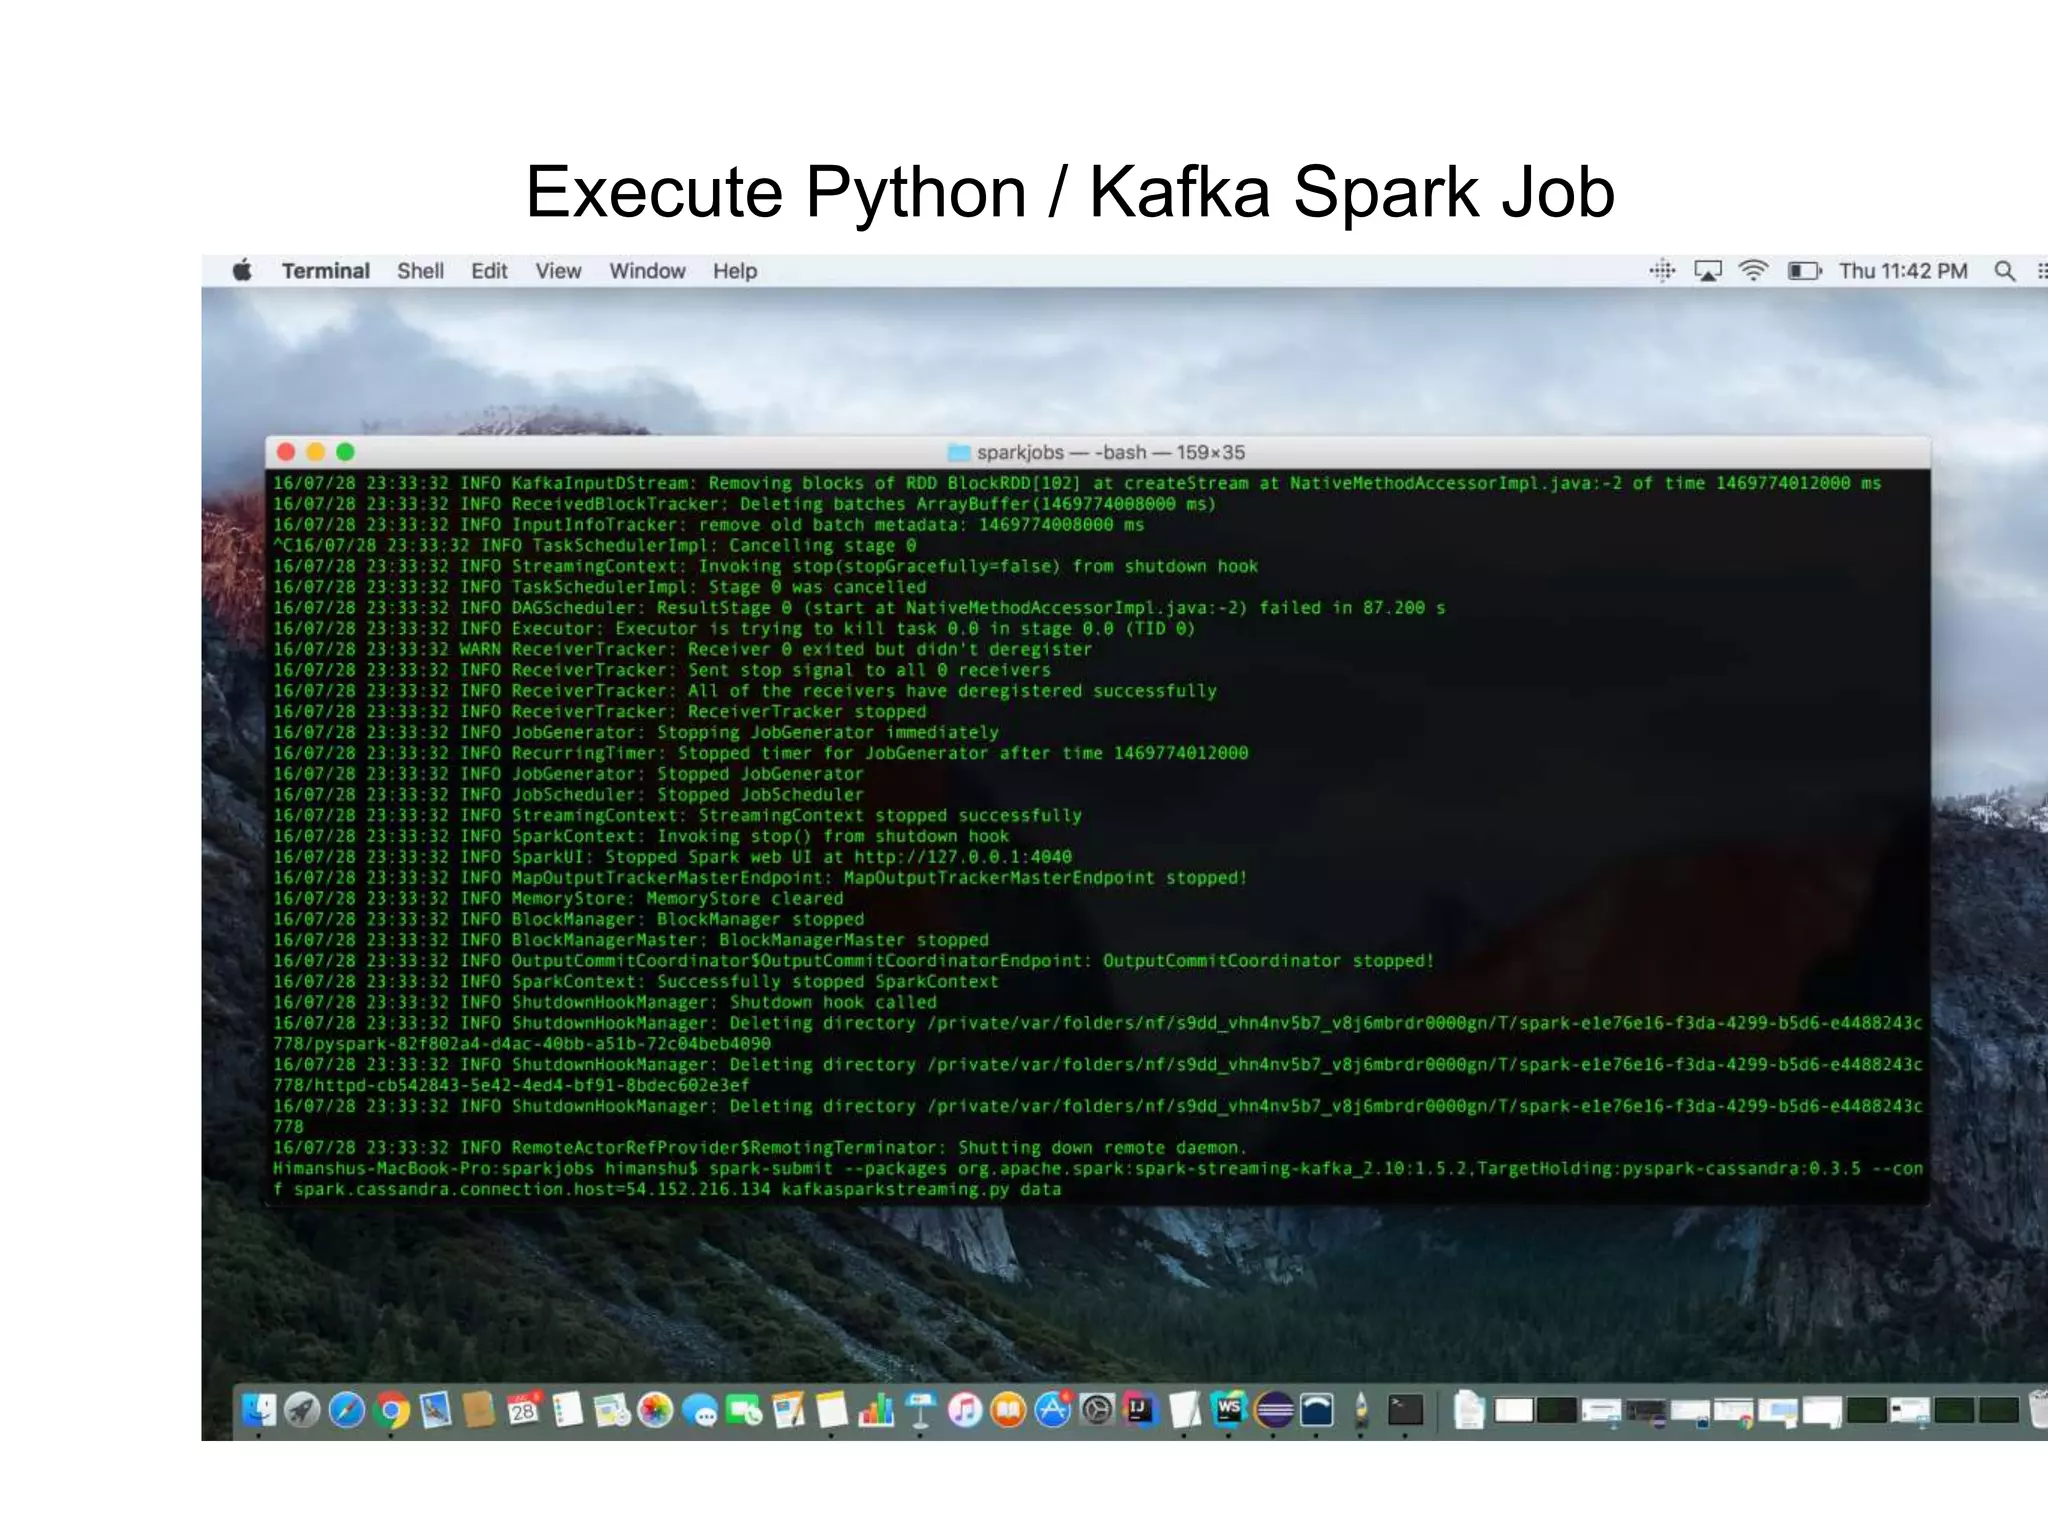Click 'StreamingContext stopped successfully' log line
Viewport: 2048px width, 1536px height.
(x=677, y=816)
